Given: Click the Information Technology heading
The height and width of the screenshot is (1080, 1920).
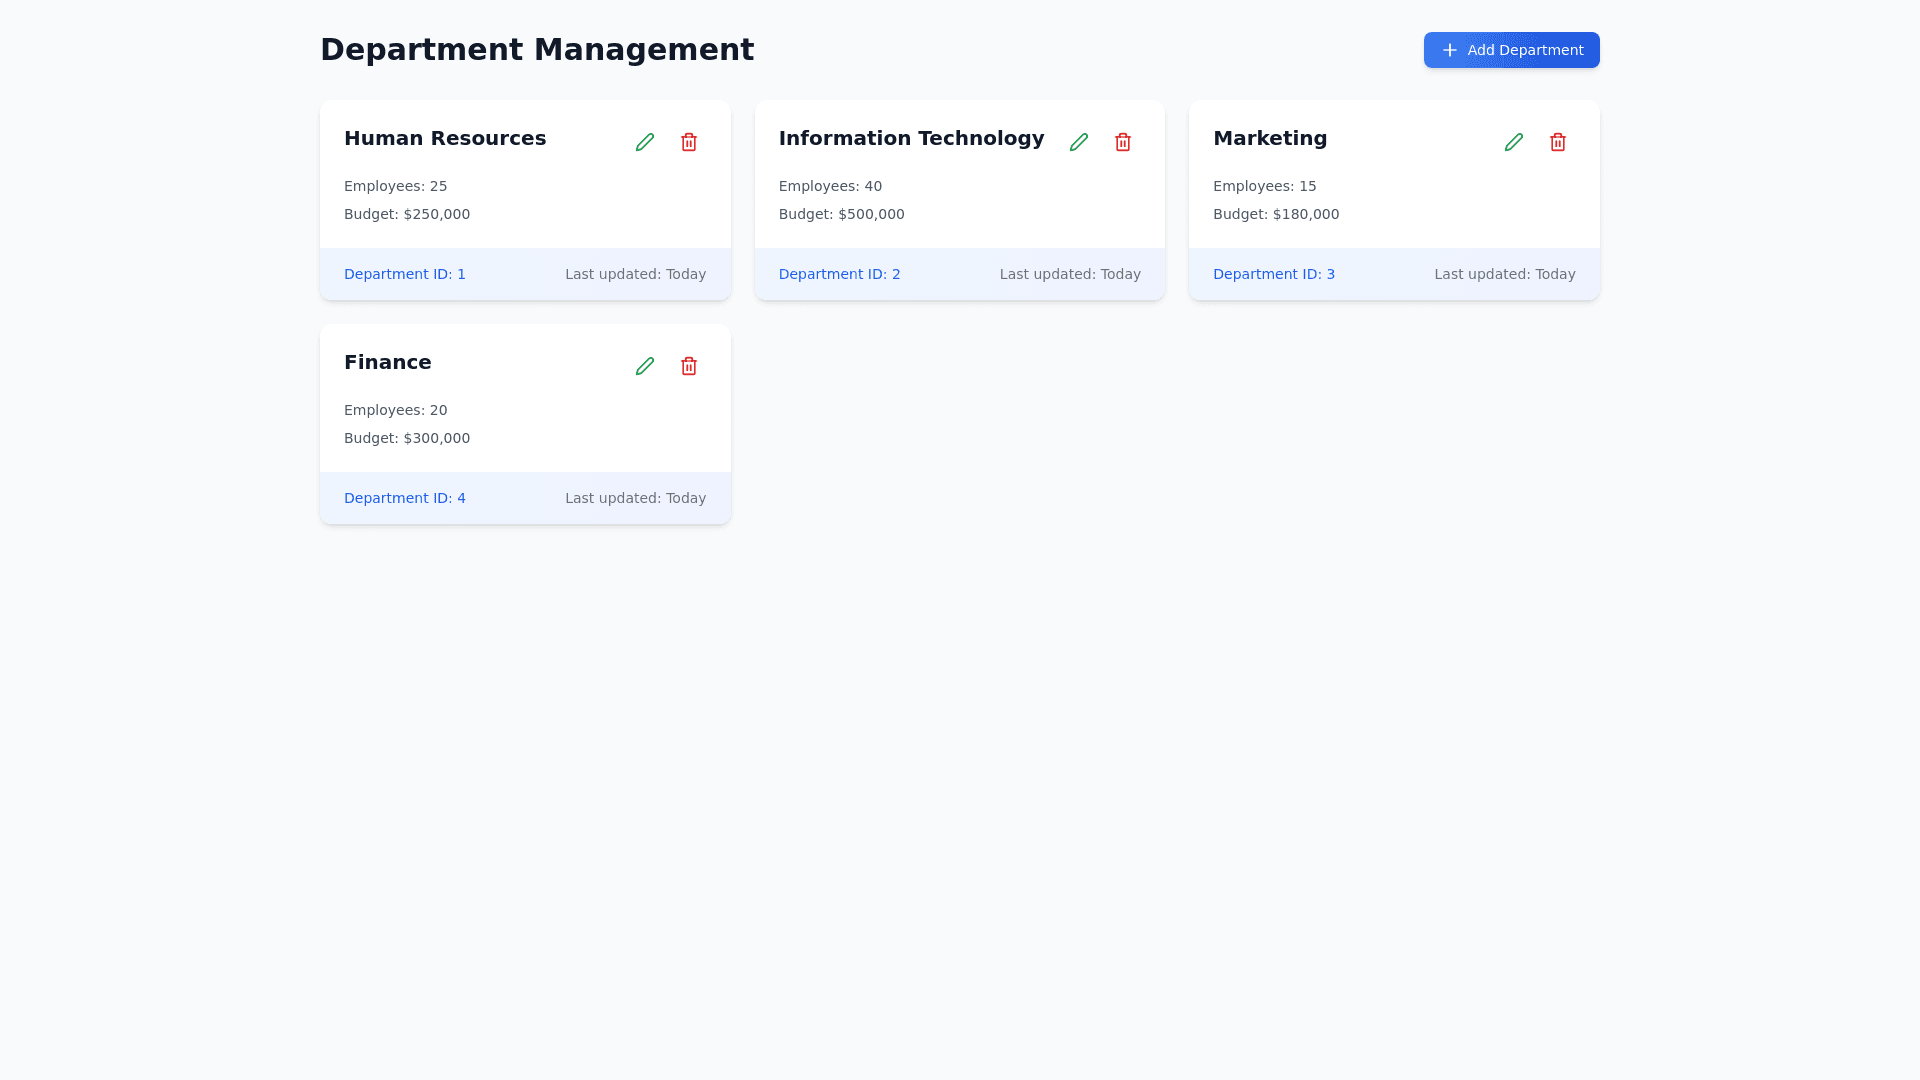Looking at the screenshot, I should point(911,138).
